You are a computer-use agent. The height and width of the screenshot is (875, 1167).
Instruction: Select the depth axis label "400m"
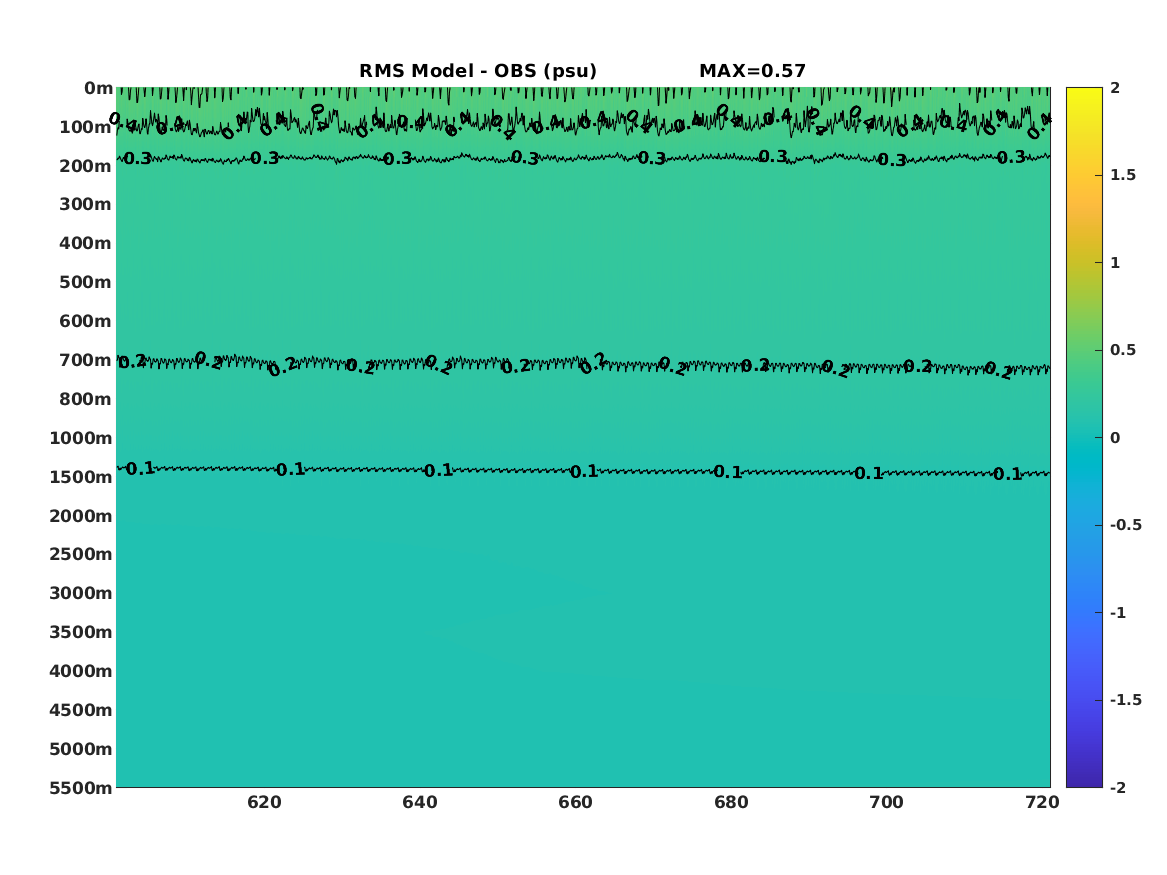point(86,243)
